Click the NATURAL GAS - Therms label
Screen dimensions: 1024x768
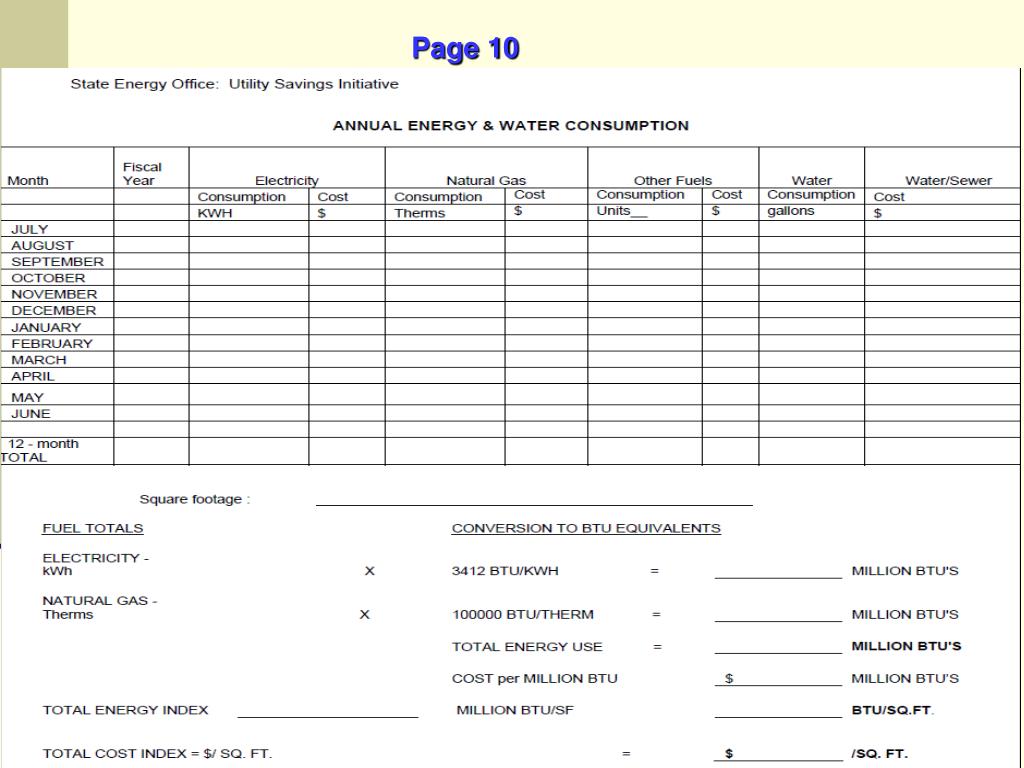point(100,607)
